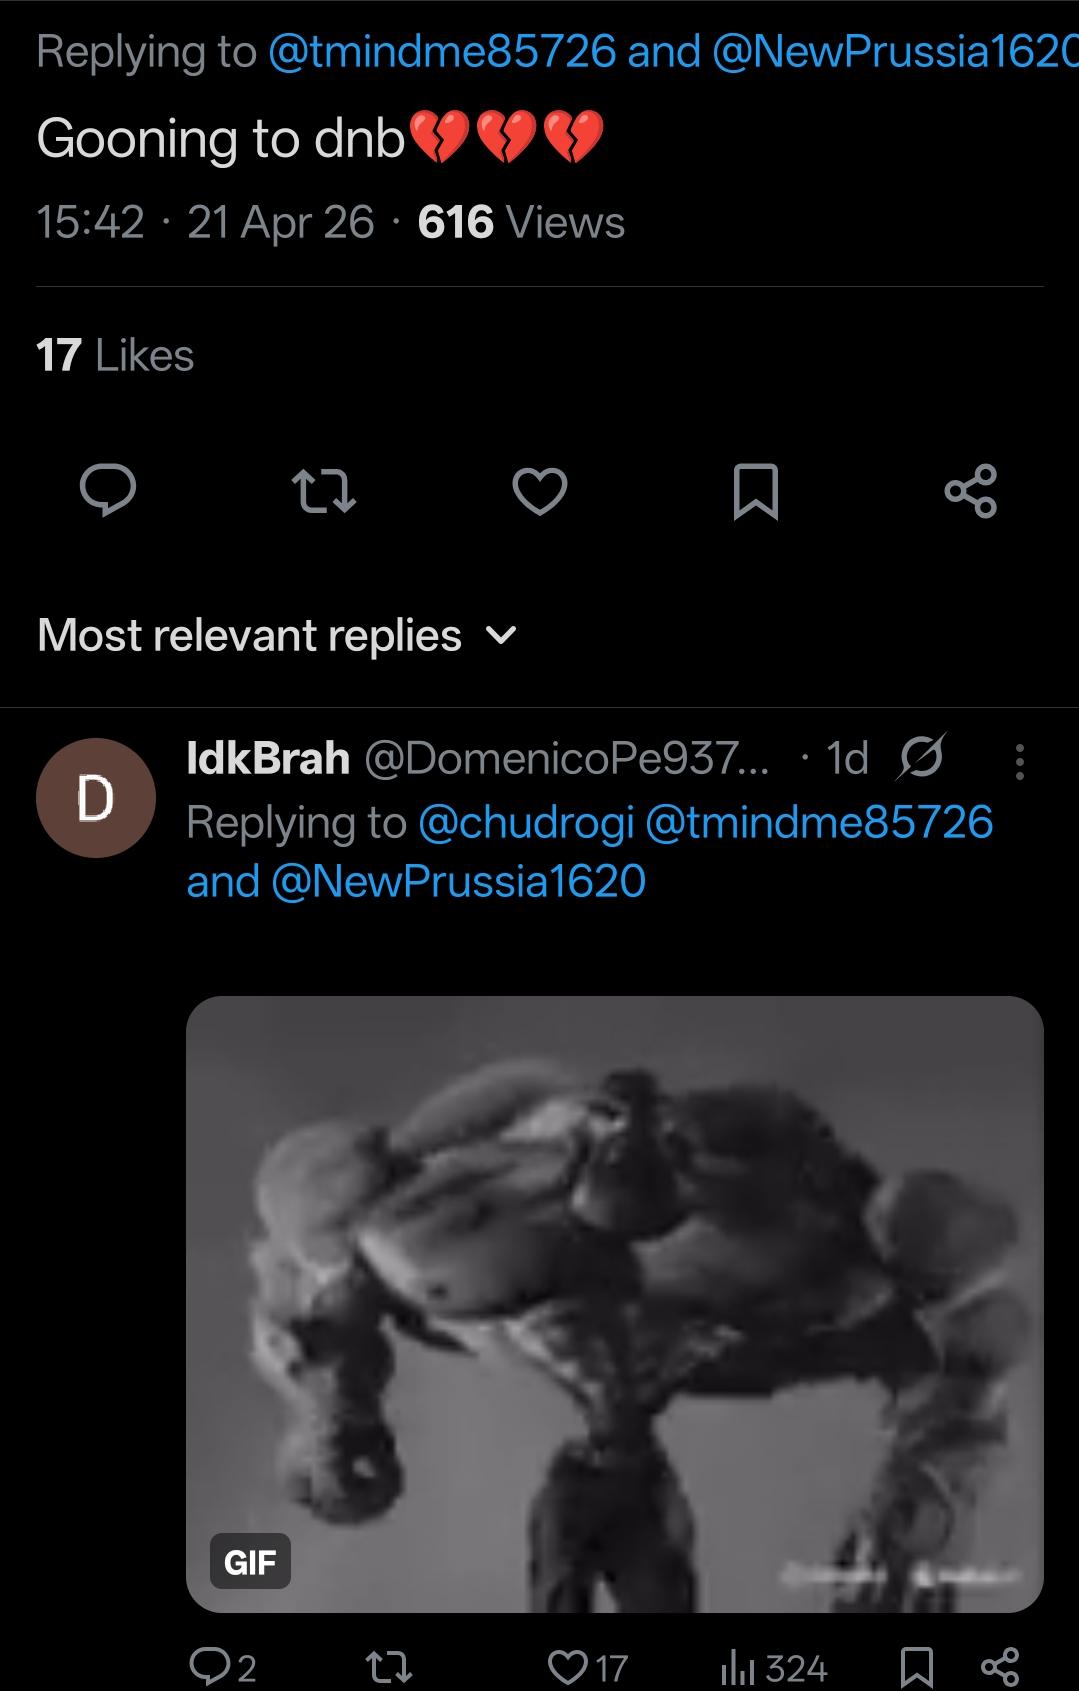Repost IdkBrah's GIF reply
The height and width of the screenshot is (1691, 1079).
(388, 1667)
